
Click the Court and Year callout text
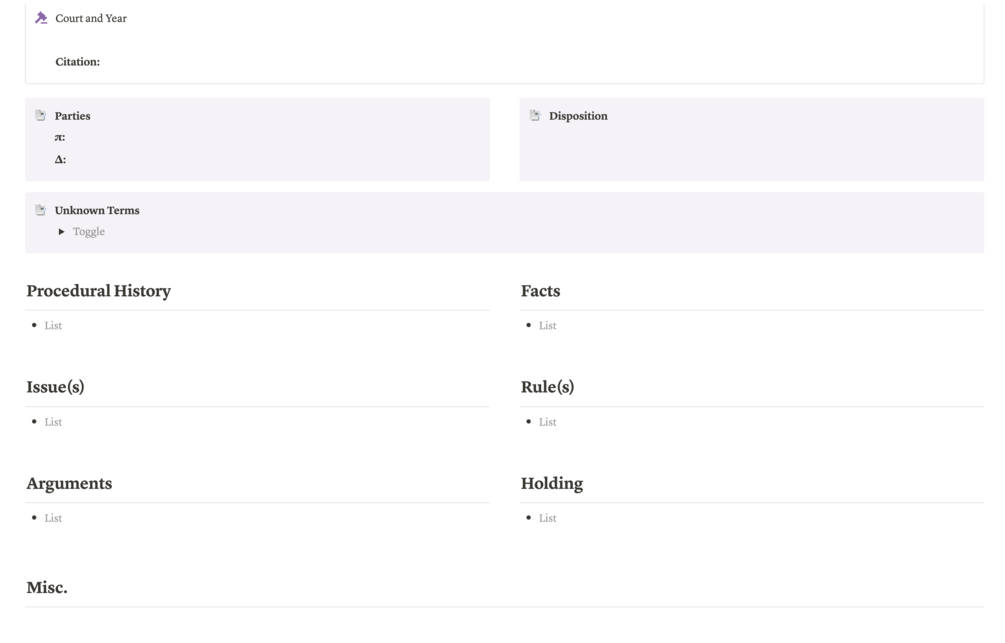(91, 18)
